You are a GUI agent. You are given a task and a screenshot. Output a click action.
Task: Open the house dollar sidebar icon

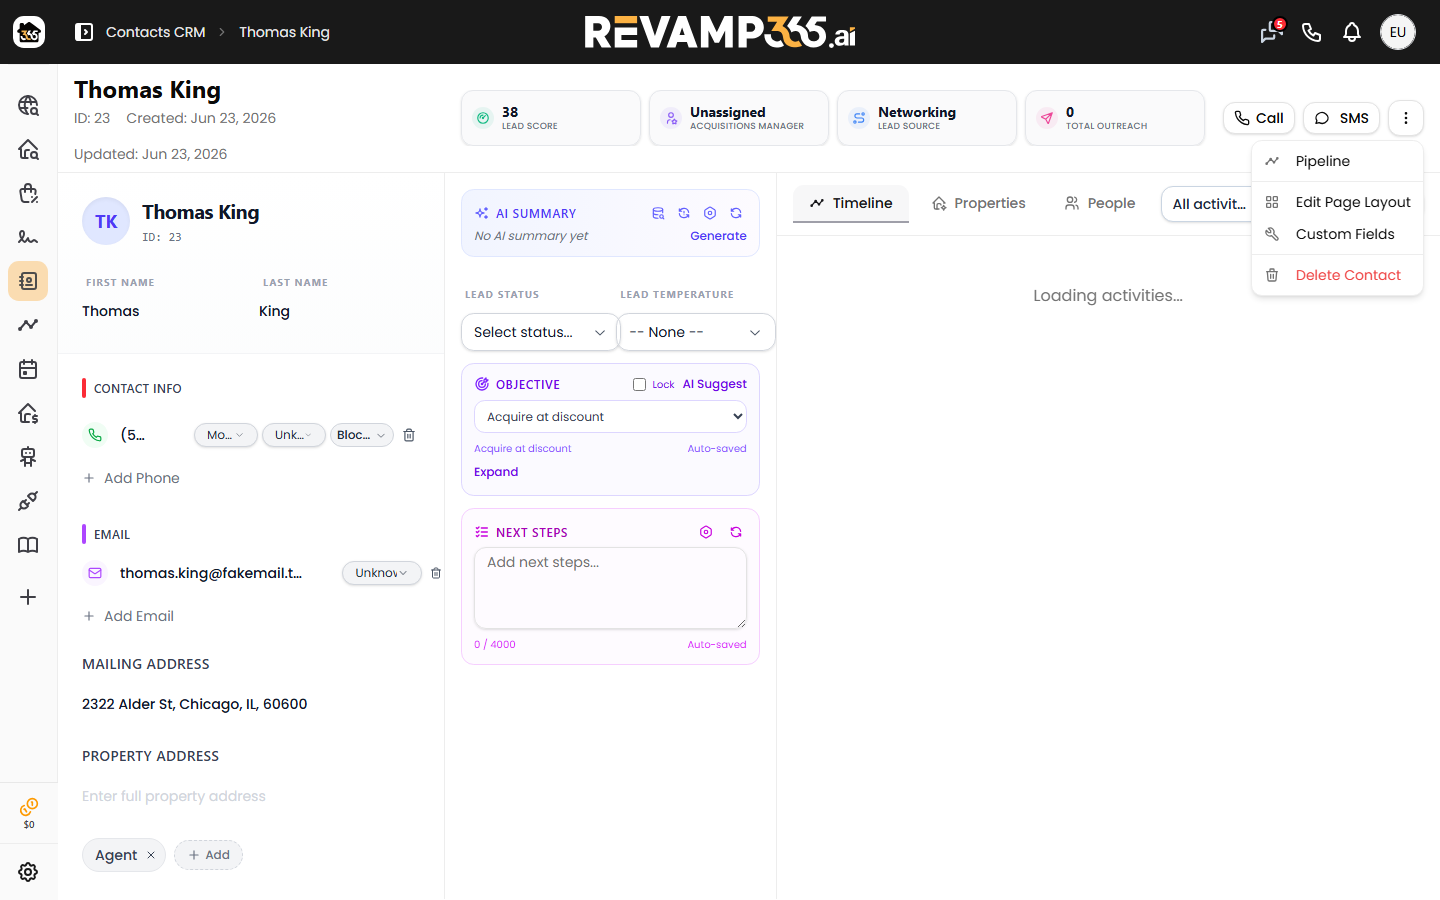coord(28,413)
